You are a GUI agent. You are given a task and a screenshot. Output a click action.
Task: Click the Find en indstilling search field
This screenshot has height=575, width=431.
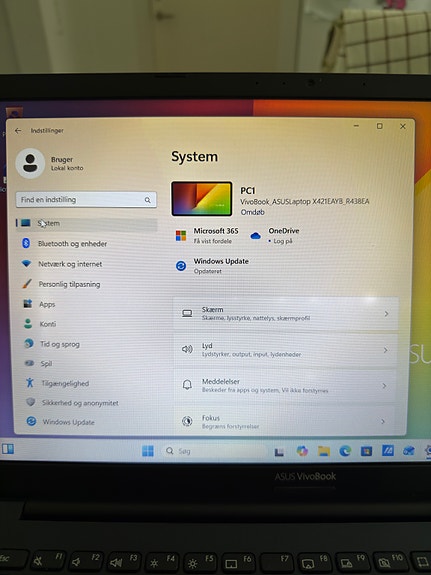coord(86,199)
